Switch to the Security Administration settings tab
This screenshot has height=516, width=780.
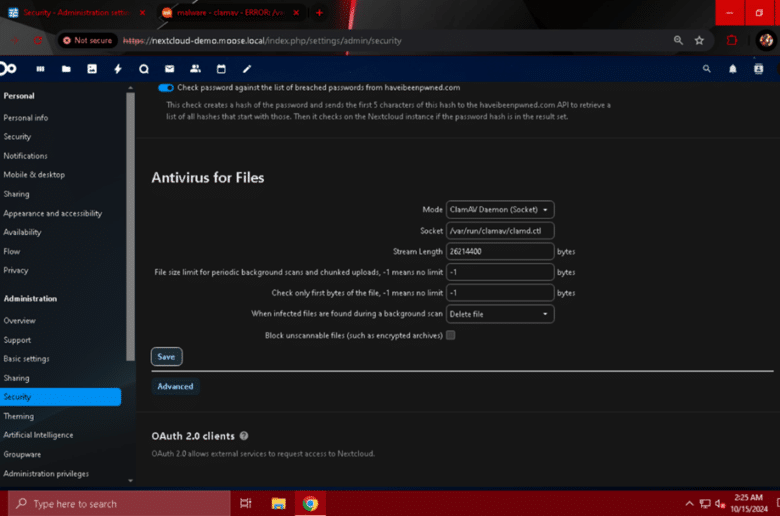pos(76,12)
